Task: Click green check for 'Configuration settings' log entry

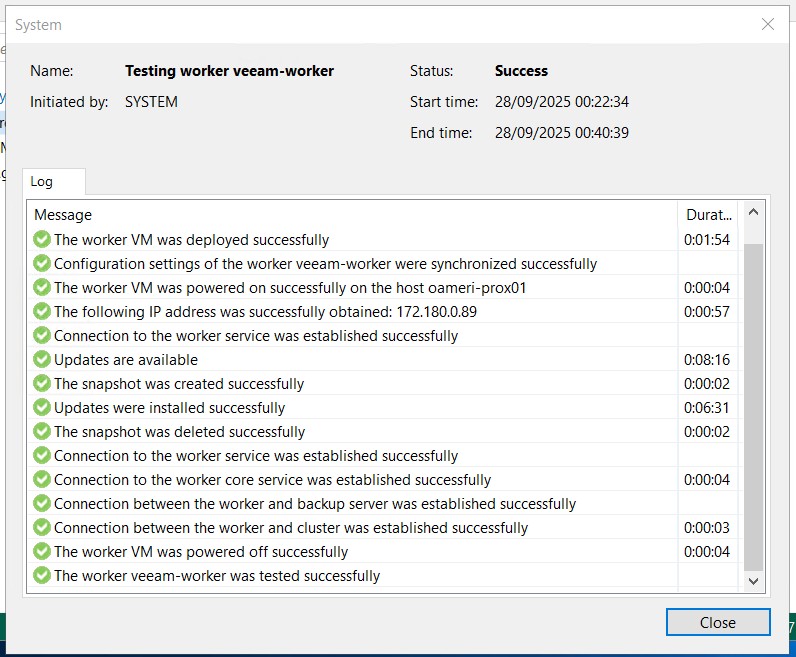Action: pos(42,264)
